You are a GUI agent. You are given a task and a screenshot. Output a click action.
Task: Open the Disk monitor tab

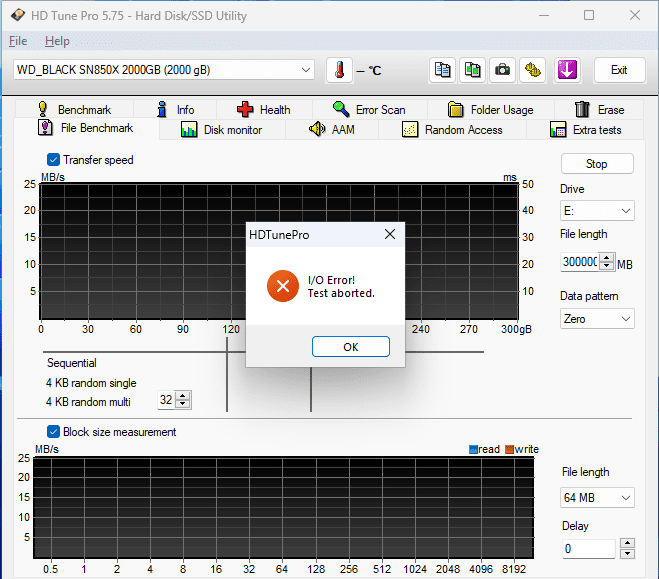(x=222, y=130)
